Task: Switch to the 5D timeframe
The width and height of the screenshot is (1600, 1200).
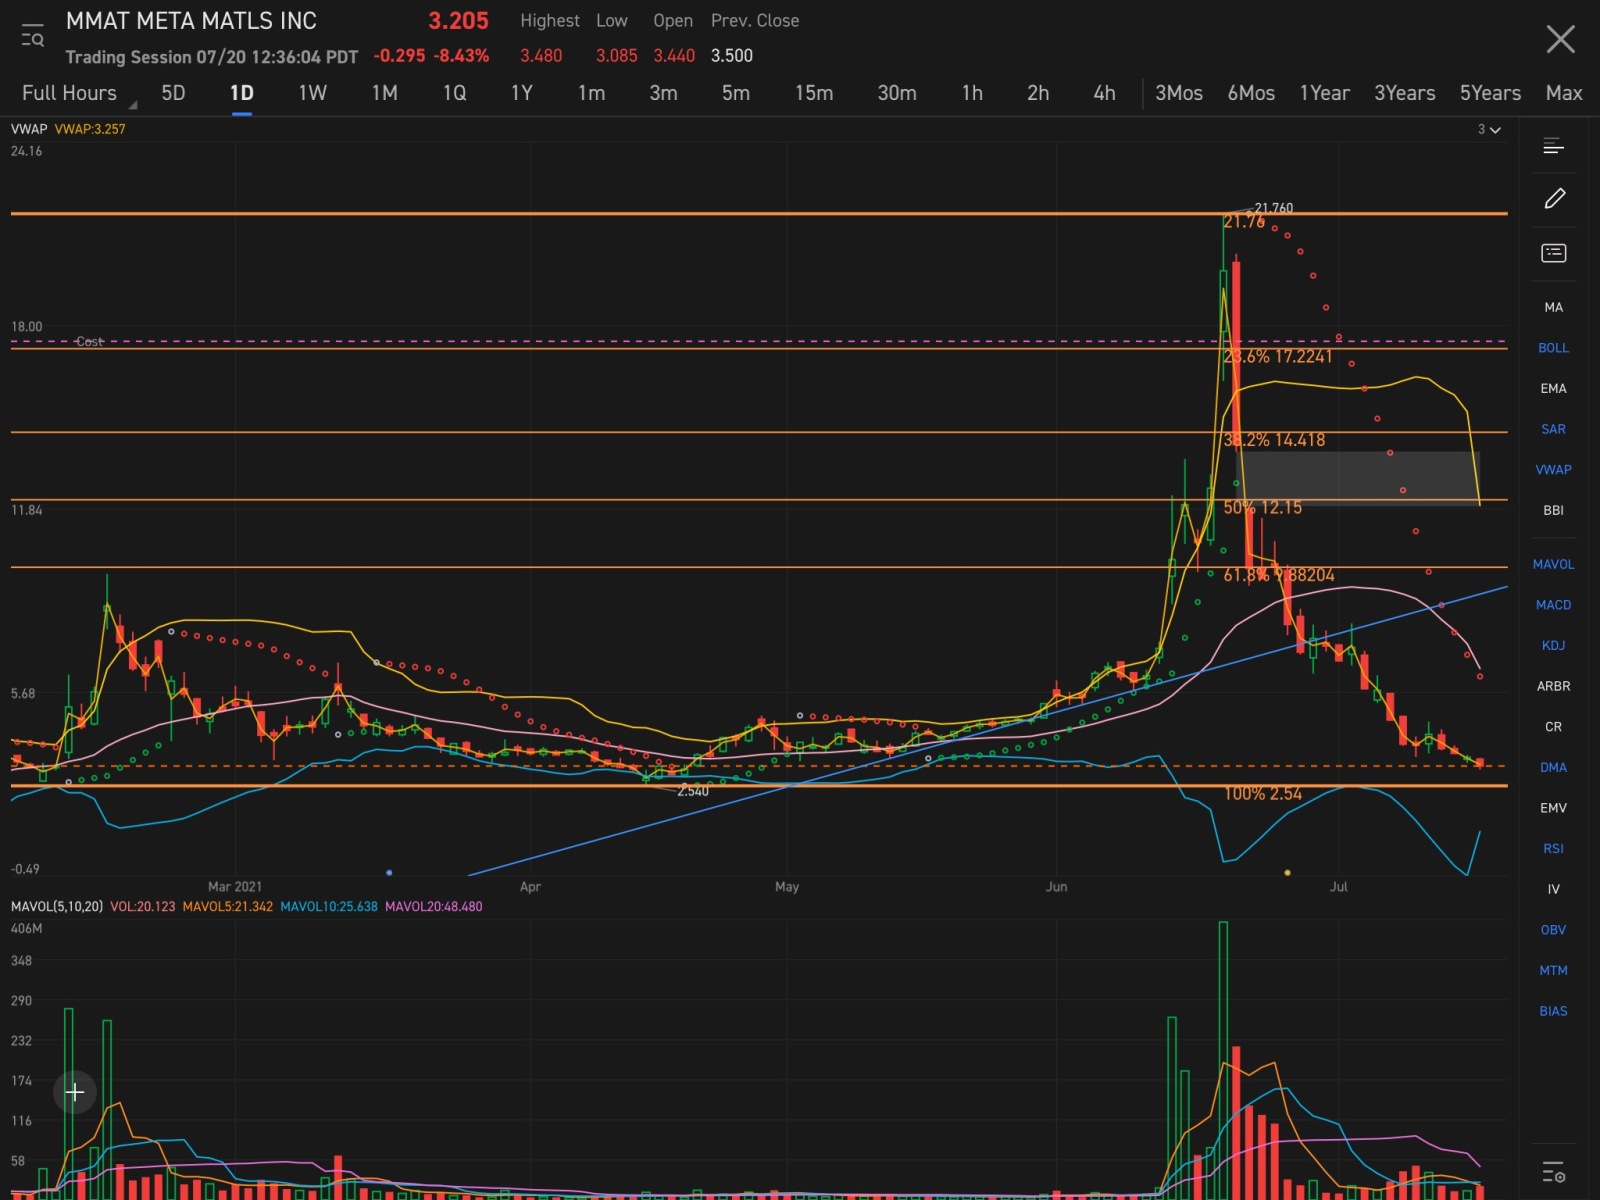Action: point(173,93)
